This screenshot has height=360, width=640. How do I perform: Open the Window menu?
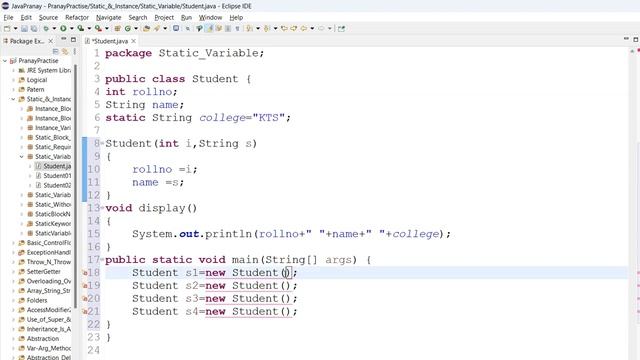point(210,18)
